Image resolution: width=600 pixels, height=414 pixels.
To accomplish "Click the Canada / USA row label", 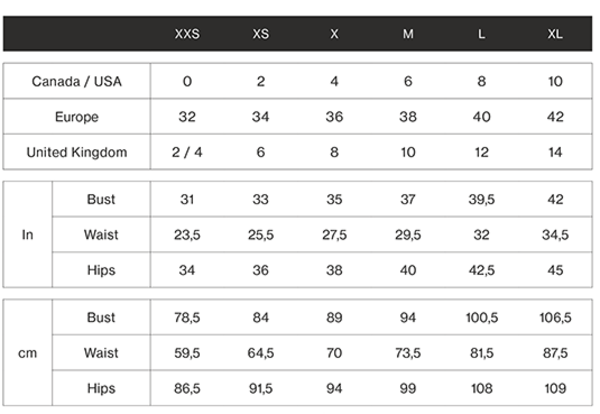I will (x=77, y=81).
